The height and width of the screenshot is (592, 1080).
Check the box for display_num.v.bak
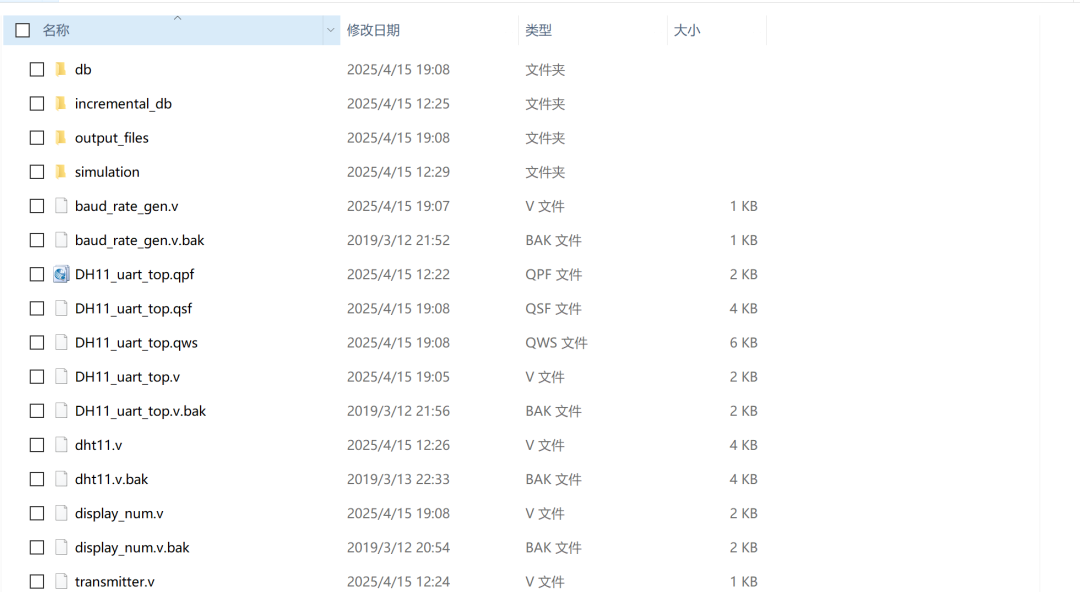pyautogui.click(x=37, y=547)
